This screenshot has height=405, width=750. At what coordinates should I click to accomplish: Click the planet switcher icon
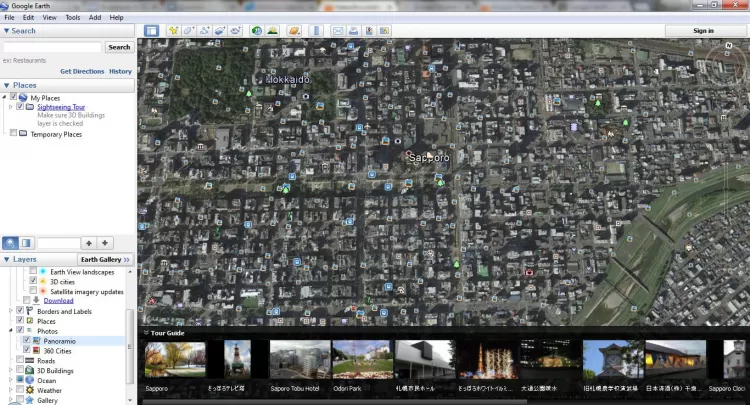[x=294, y=31]
